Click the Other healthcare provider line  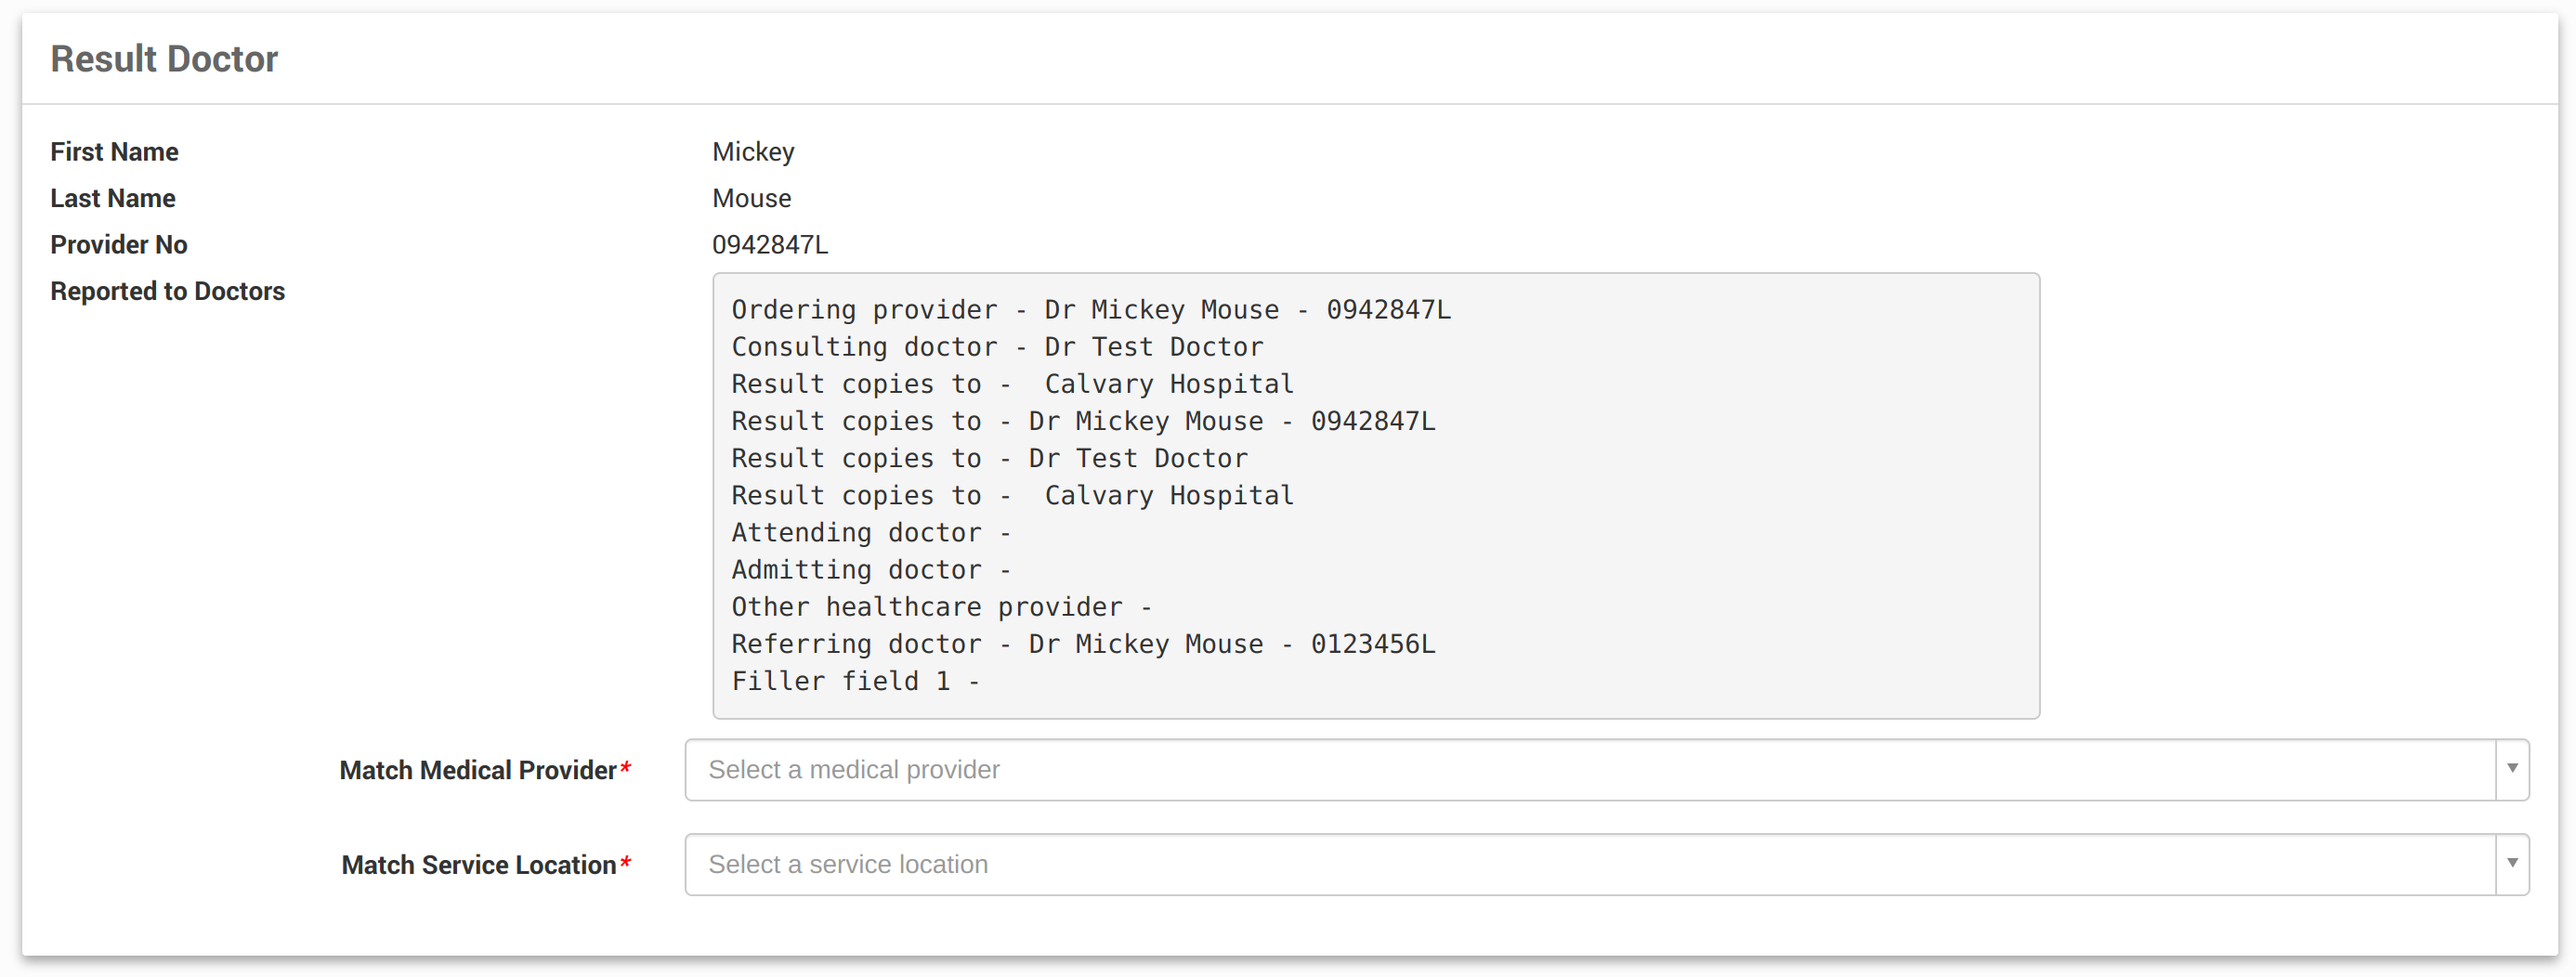pos(940,607)
